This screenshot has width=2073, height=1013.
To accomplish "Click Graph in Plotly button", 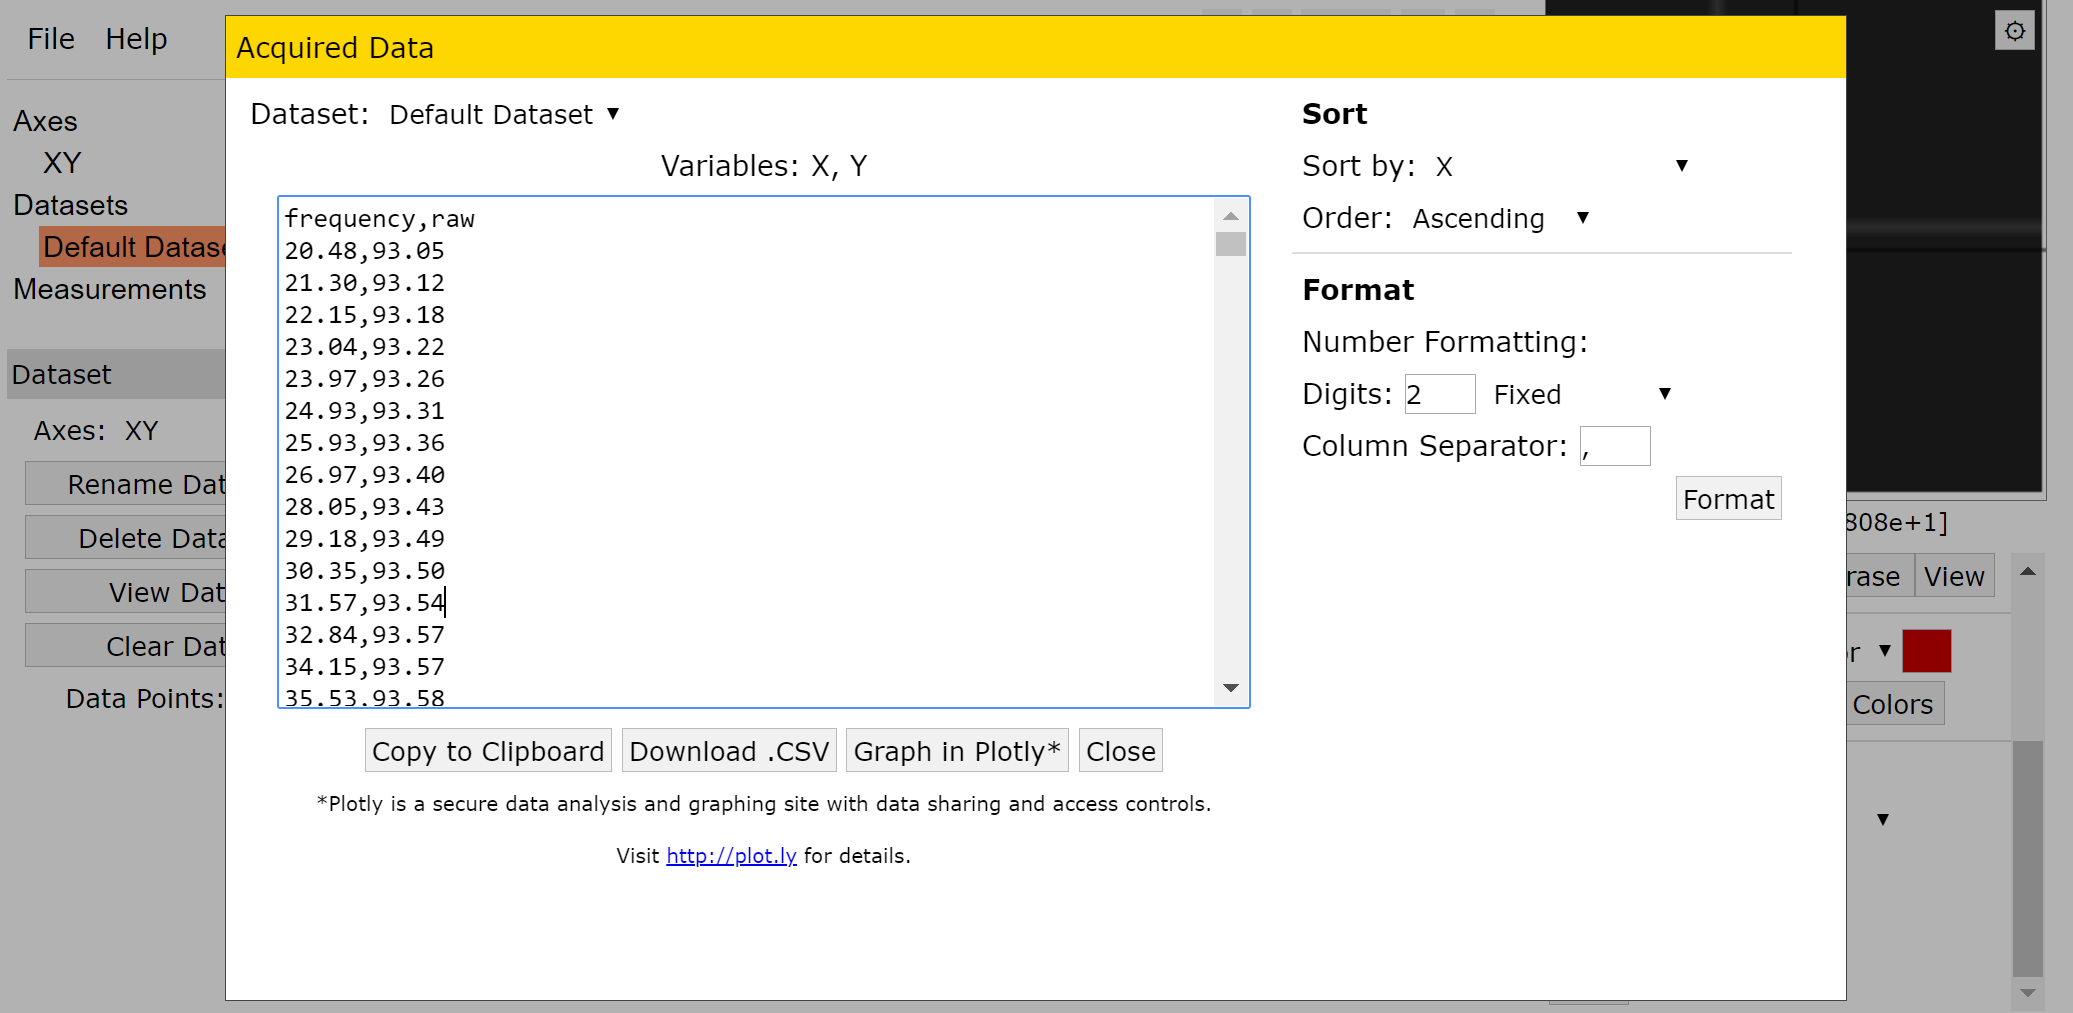I will 957,751.
